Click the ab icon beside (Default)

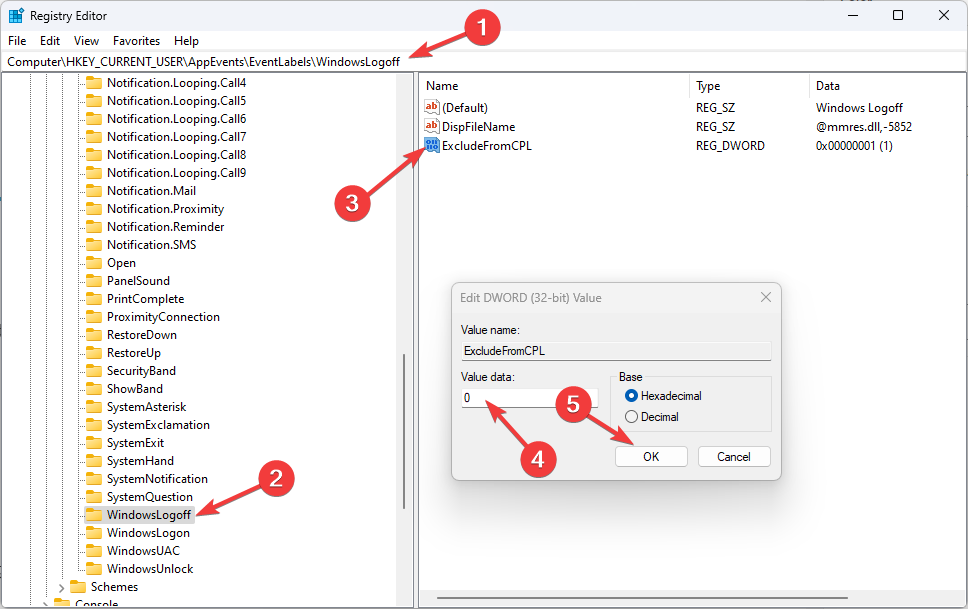[x=431, y=107]
